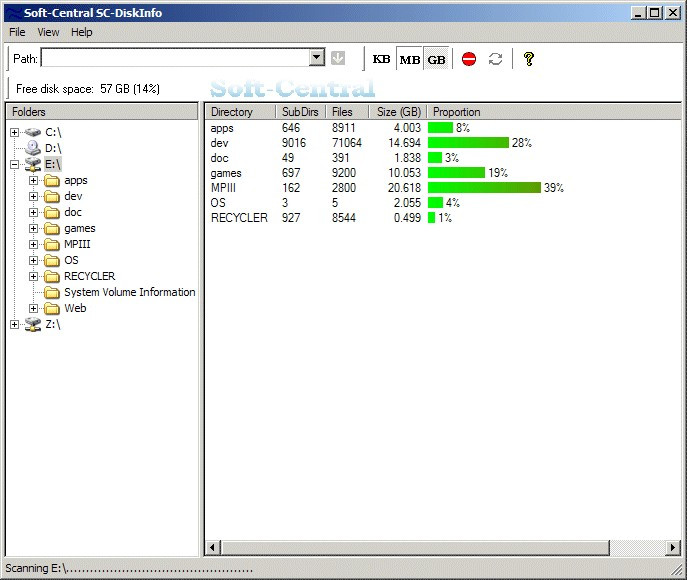The image size is (687, 580).
Task: Expand the RECYCLER folder node
Action: 33,276
